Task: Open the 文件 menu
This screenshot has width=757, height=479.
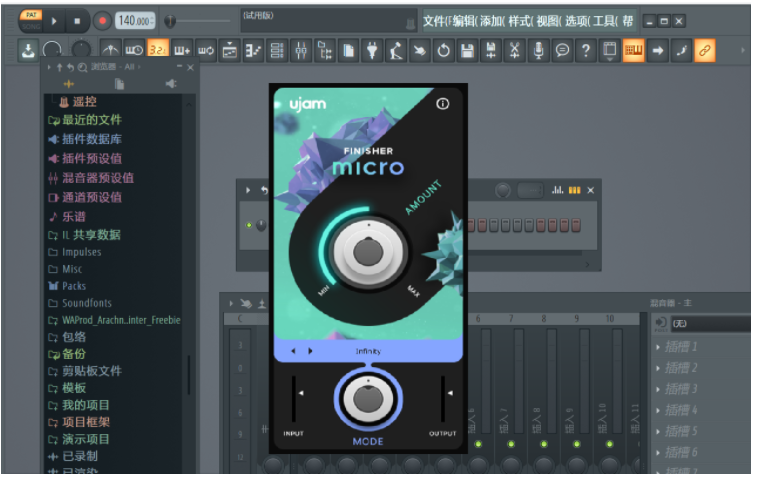Action: (x=435, y=20)
